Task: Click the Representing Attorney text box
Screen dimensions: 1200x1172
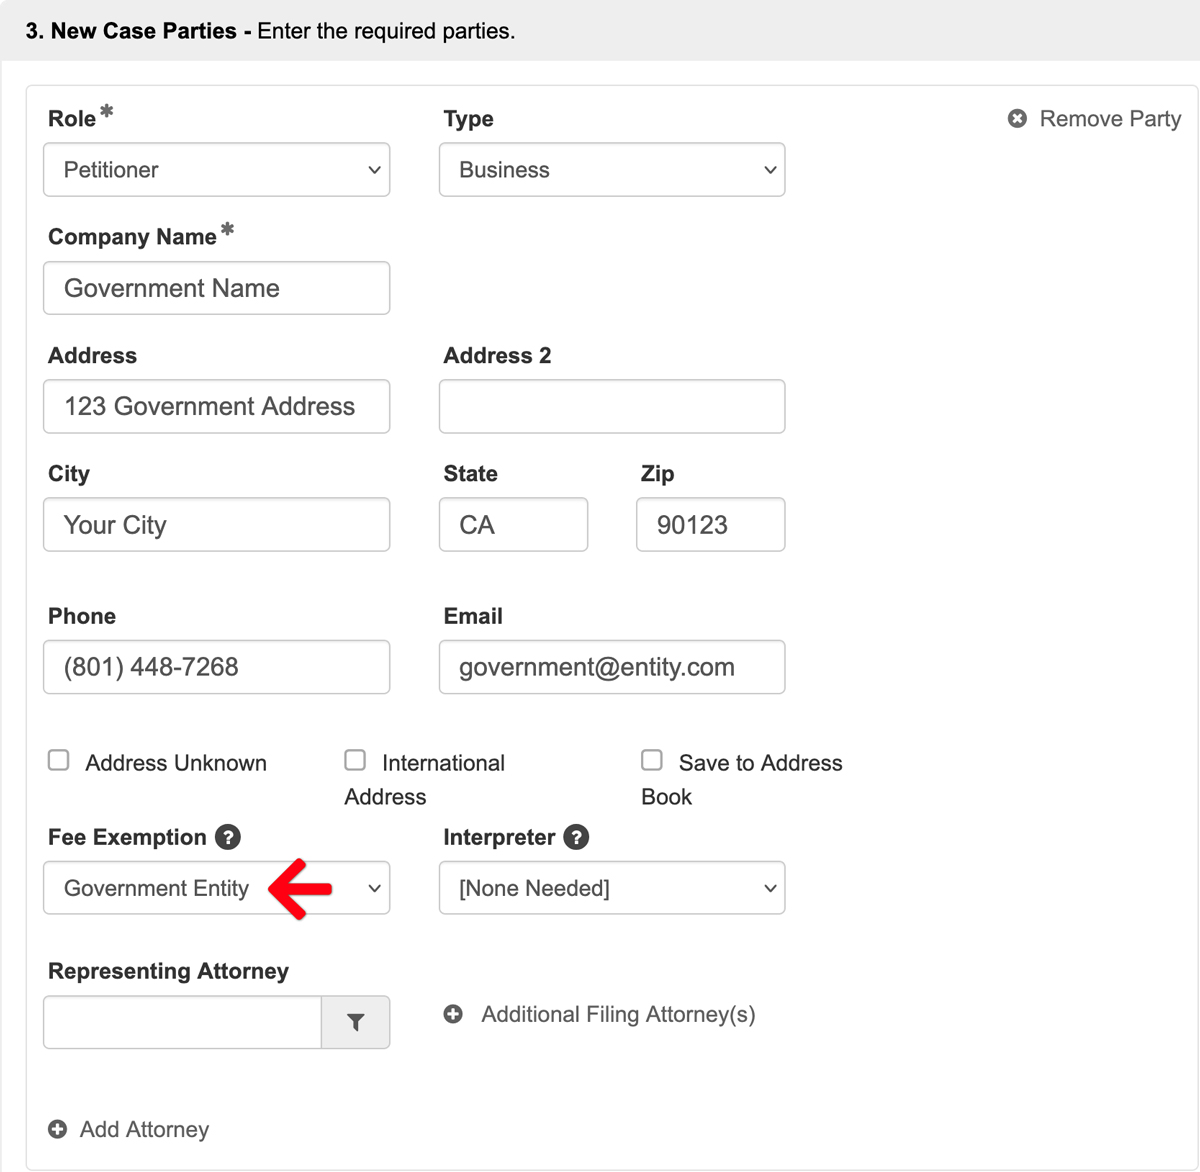Action: (x=182, y=1022)
